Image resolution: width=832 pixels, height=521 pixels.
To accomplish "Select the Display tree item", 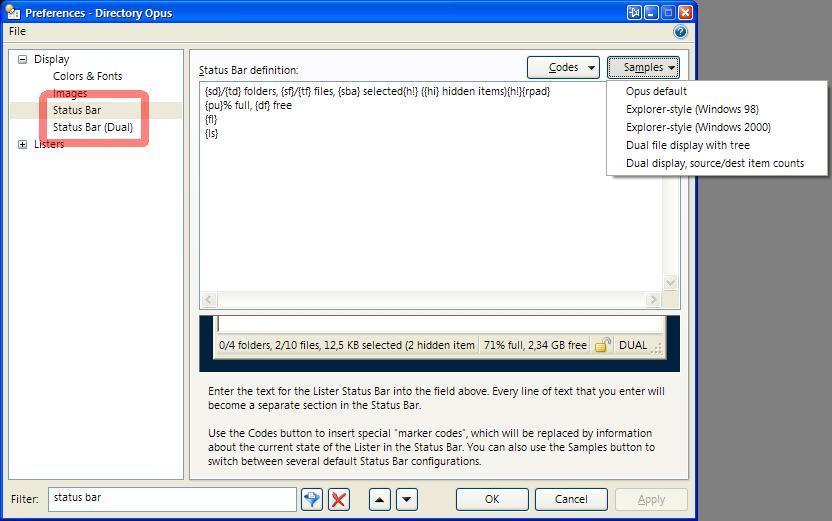I will pos(51,59).
